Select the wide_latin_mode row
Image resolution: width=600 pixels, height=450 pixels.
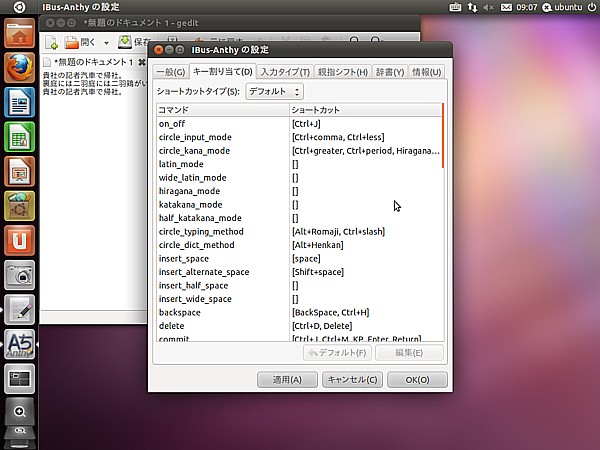tap(299, 178)
